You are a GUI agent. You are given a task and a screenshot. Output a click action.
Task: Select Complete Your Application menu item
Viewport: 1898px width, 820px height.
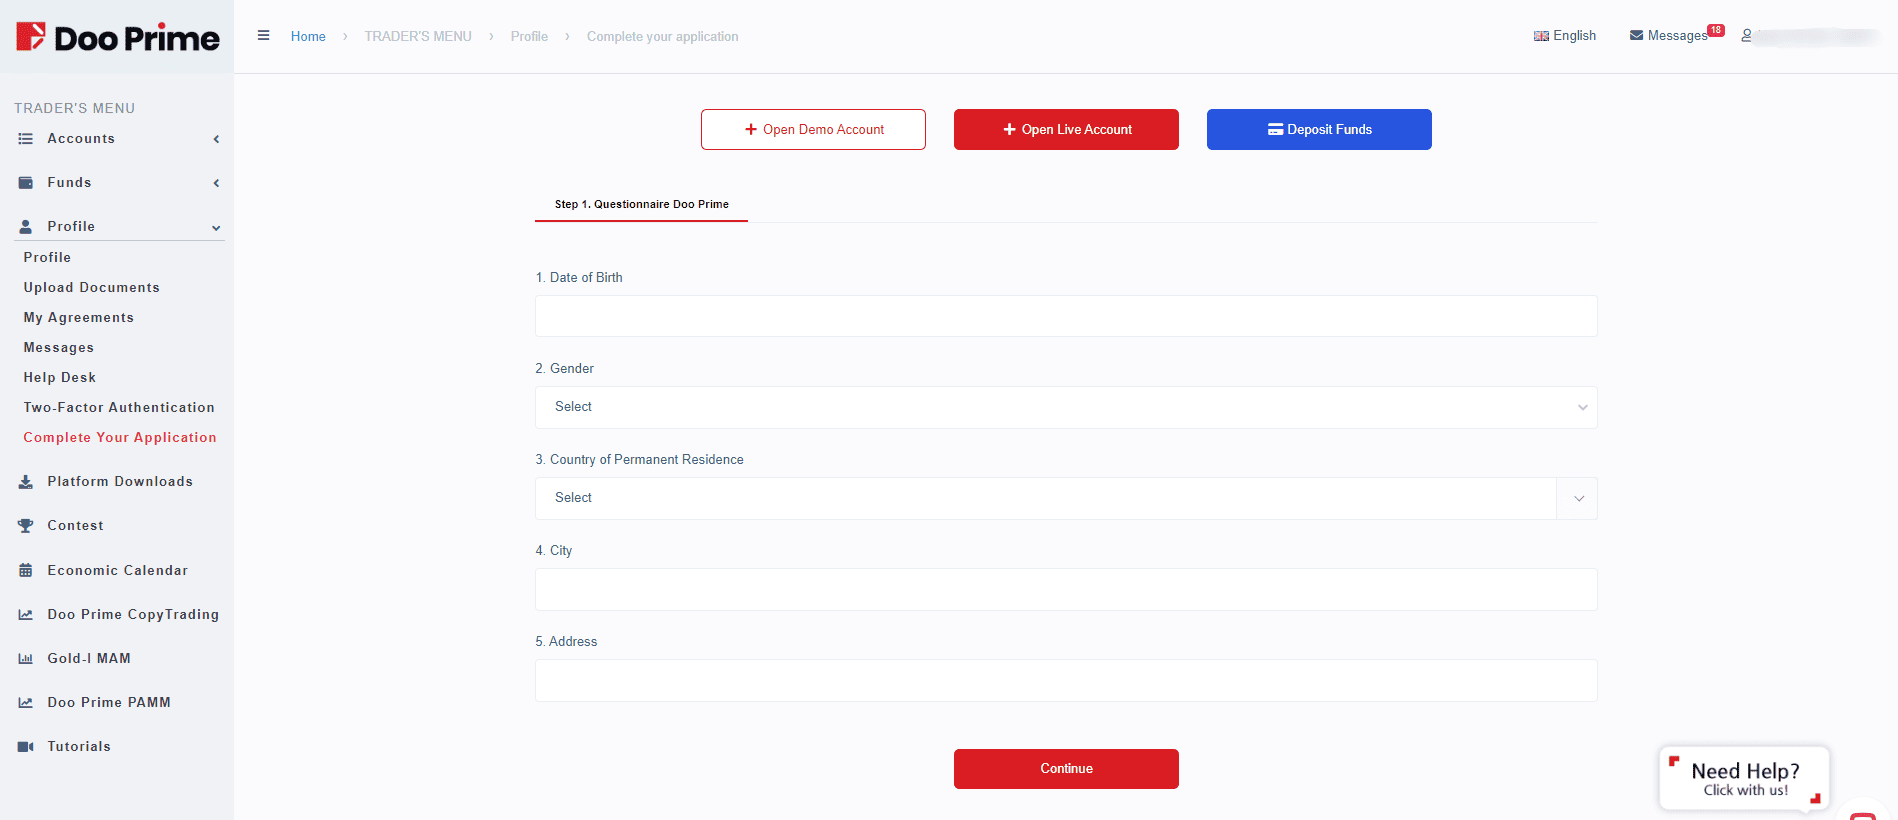[120, 437]
